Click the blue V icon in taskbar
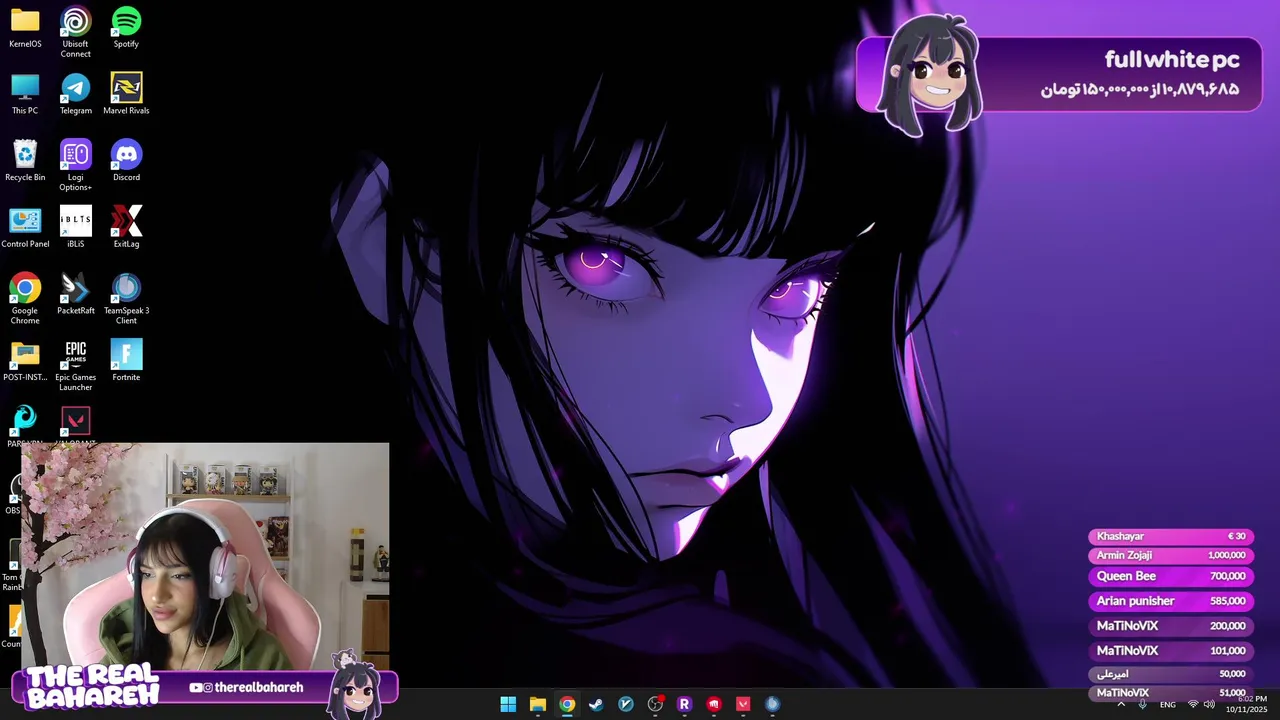The image size is (1280, 720). 626,704
